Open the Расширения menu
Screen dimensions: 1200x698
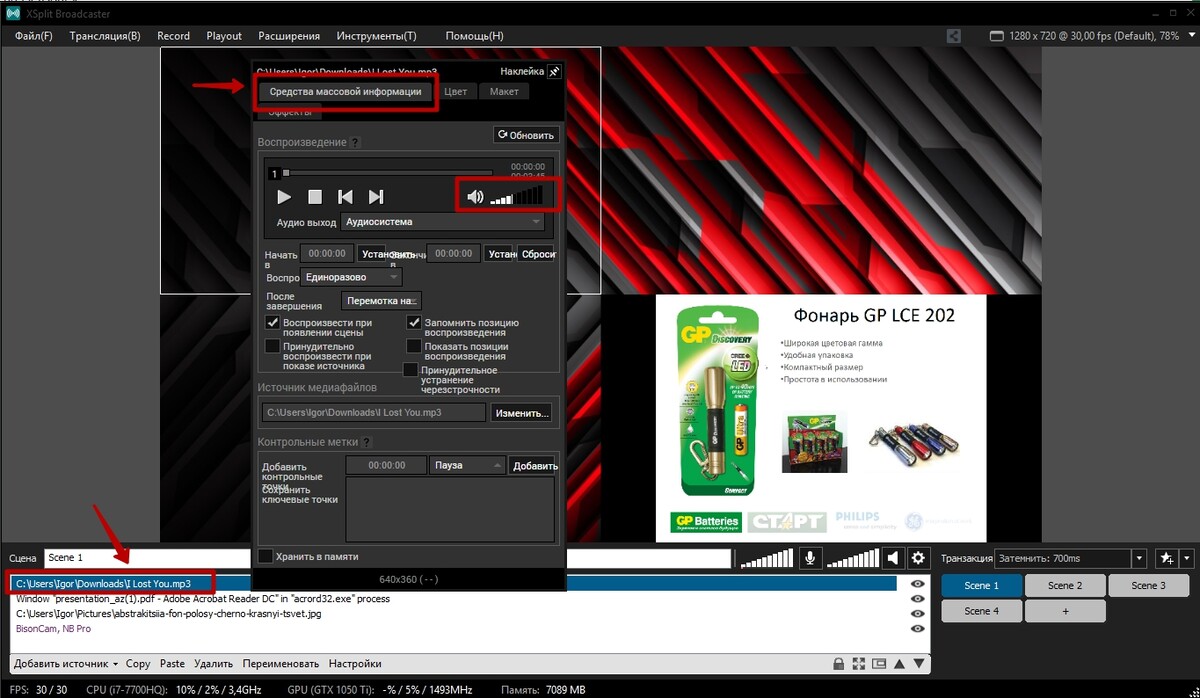pos(289,36)
